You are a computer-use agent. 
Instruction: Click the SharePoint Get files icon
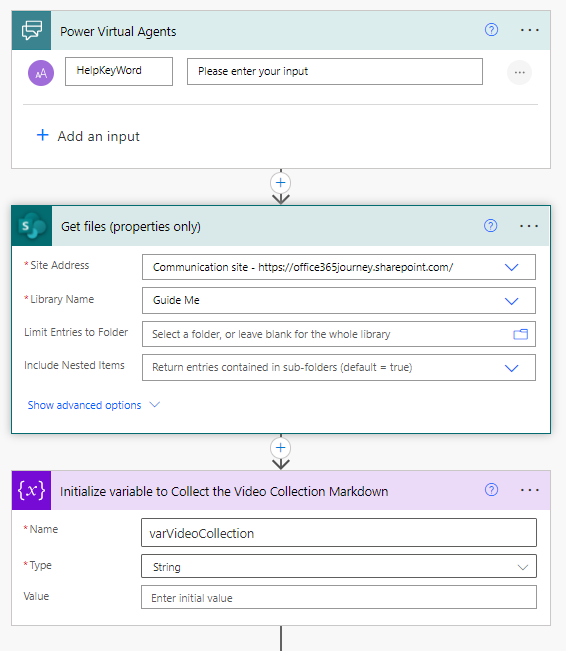[x=32, y=226]
